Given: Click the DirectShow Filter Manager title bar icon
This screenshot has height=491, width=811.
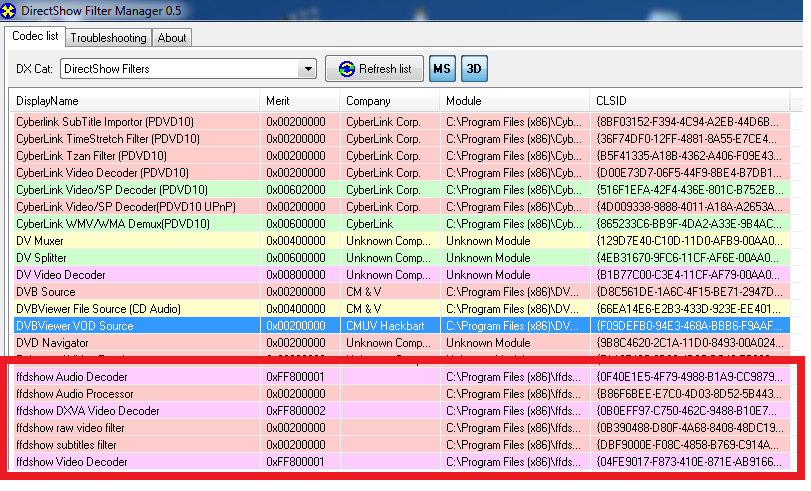Looking at the screenshot, I should (9, 10).
